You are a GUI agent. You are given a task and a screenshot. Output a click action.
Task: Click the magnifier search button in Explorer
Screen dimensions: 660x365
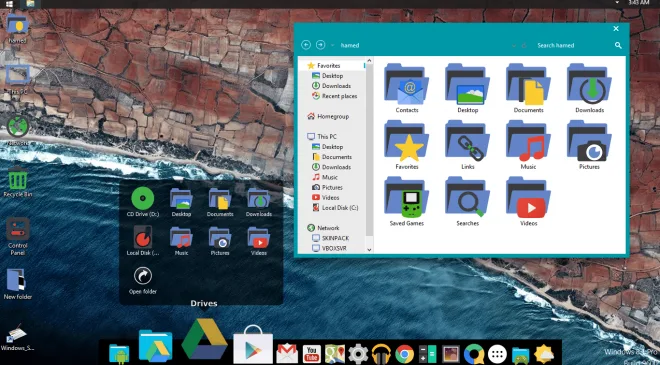618,45
